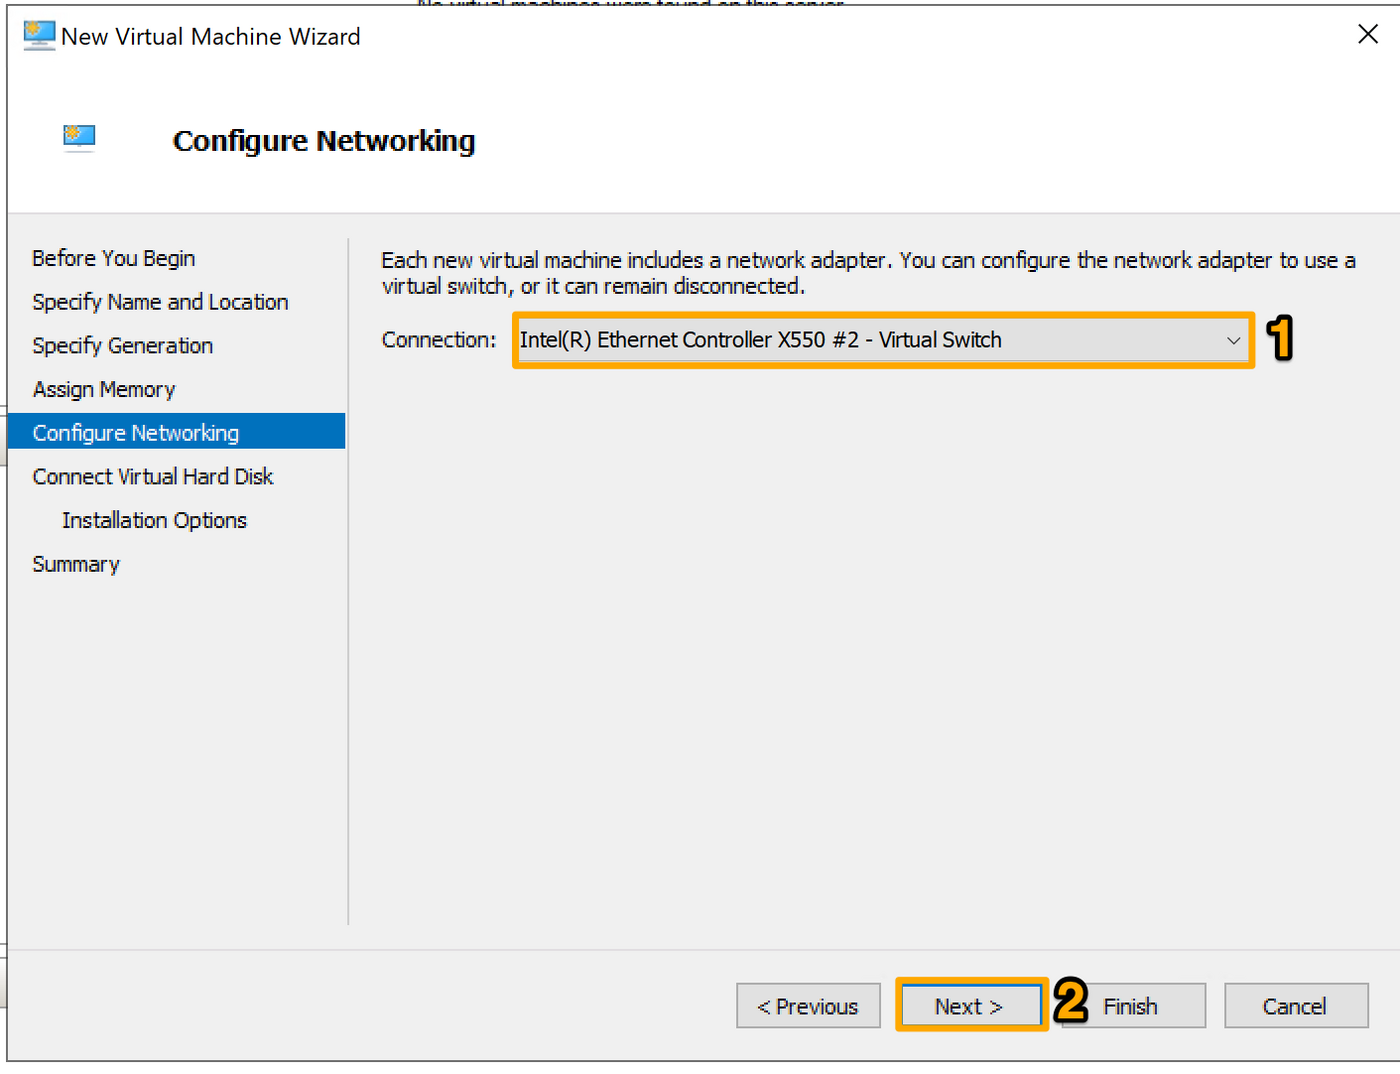Go to the Installation Options sub-step
This screenshot has height=1074, width=1400.
154,521
